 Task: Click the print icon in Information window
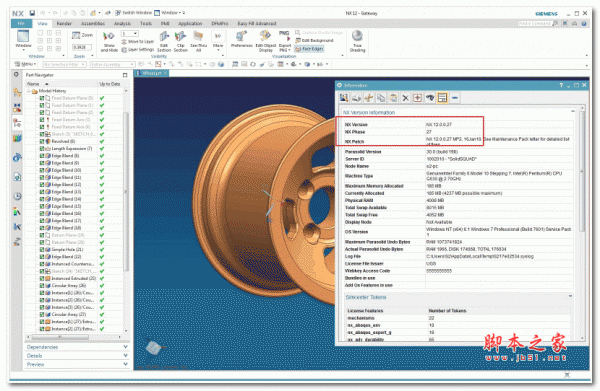356,98
